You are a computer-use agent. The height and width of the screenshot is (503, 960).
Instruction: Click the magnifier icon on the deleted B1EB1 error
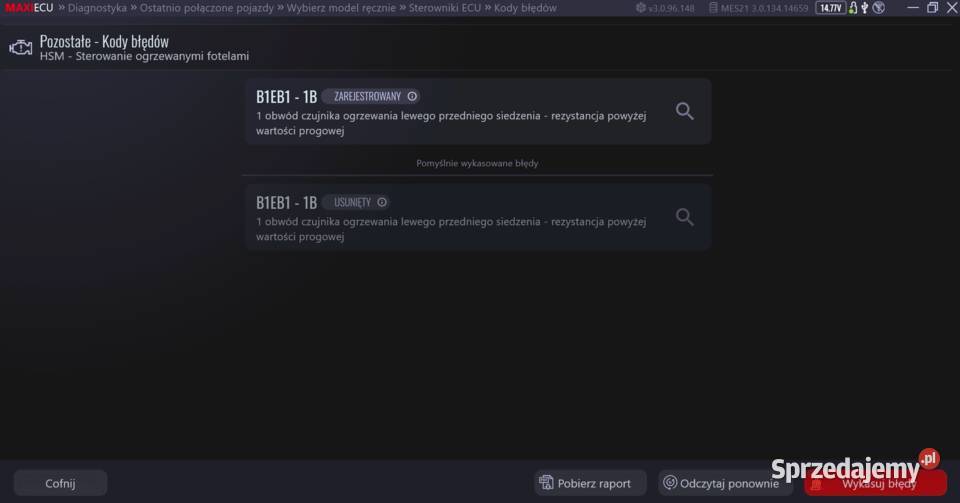pos(684,216)
